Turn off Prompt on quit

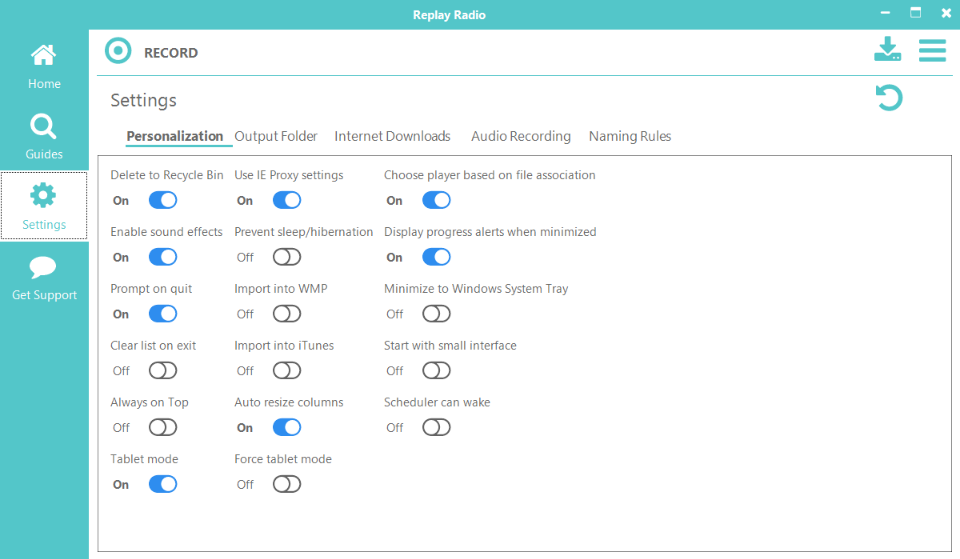click(x=163, y=314)
